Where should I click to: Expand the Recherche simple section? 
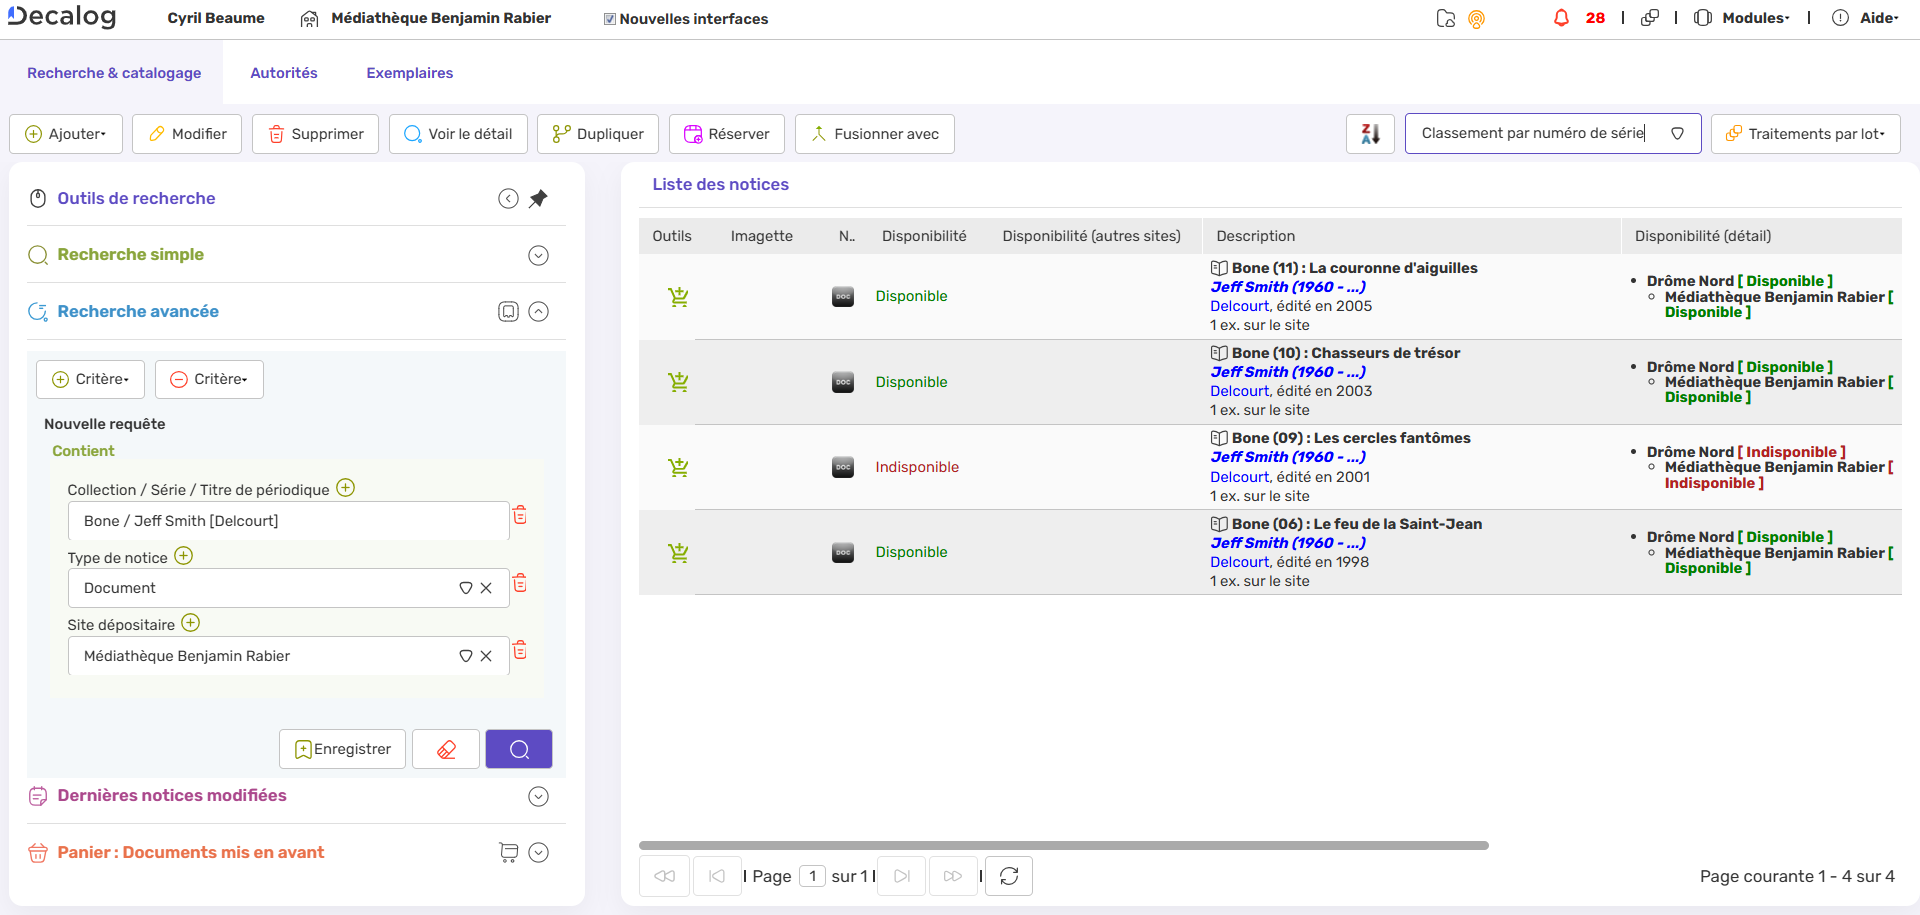point(538,255)
